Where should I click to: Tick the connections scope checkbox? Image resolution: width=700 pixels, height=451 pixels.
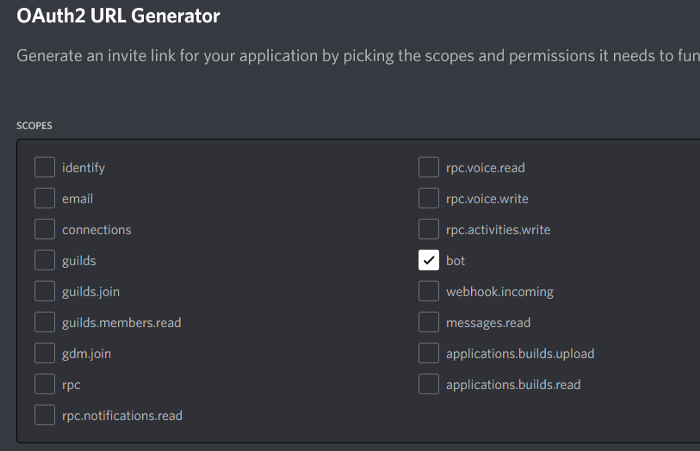coord(44,230)
